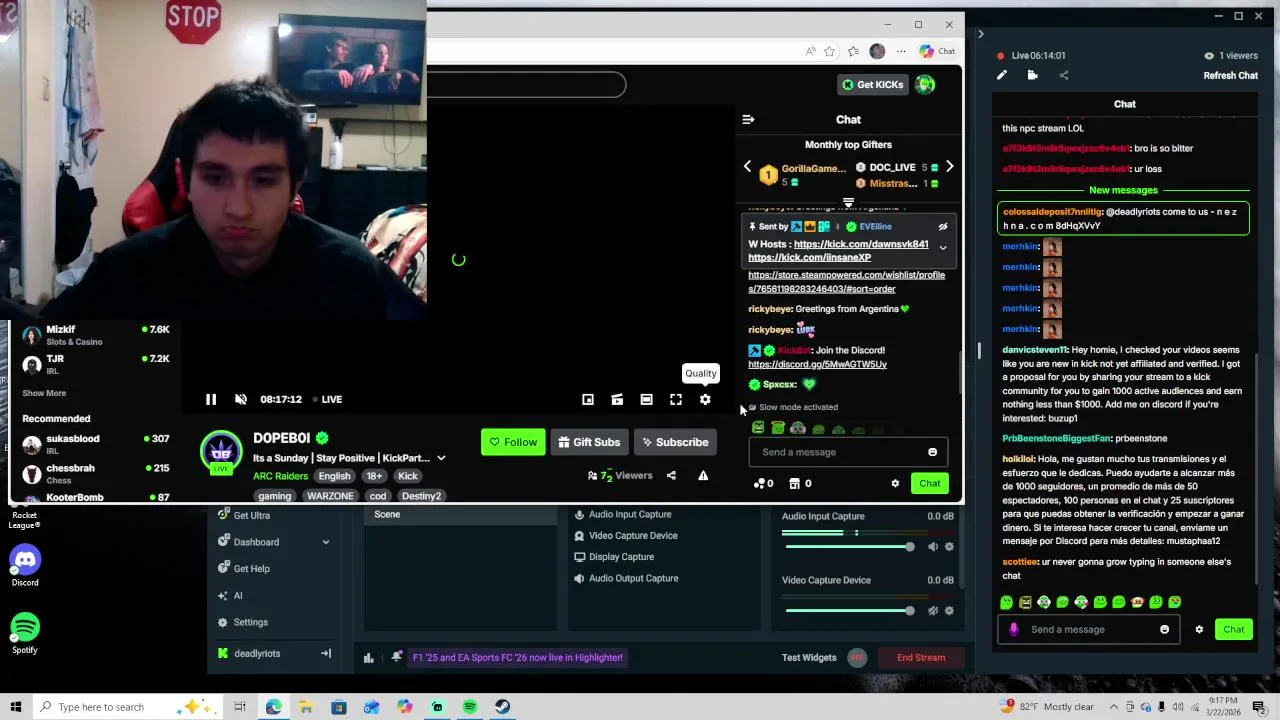Pause the Kick stream video
This screenshot has height=720, width=1280.
(211, 399)
